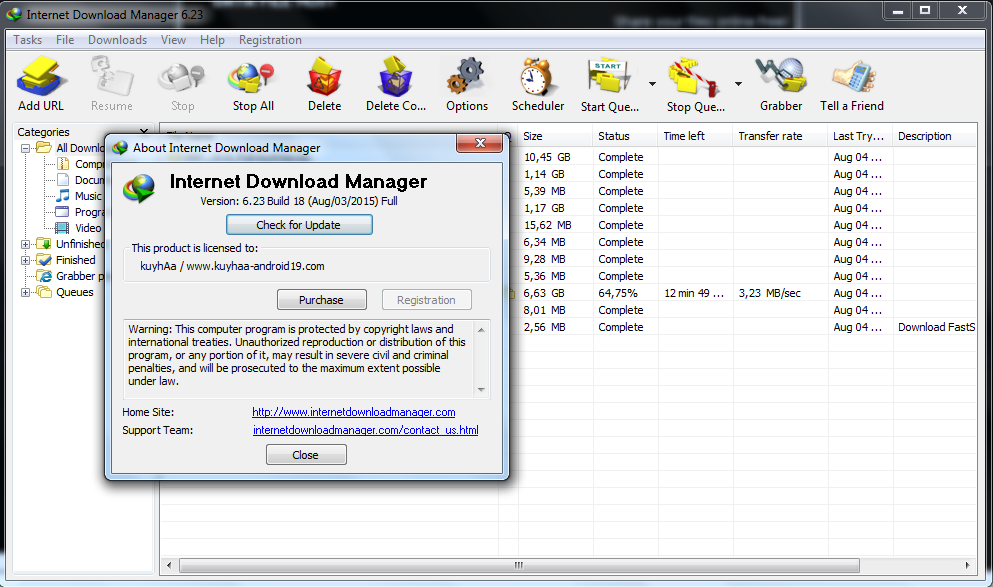Image resolution: width=993 pixels, height=587 pixels.
Task: Sort by the Time left column header
Action: (695, 136)
